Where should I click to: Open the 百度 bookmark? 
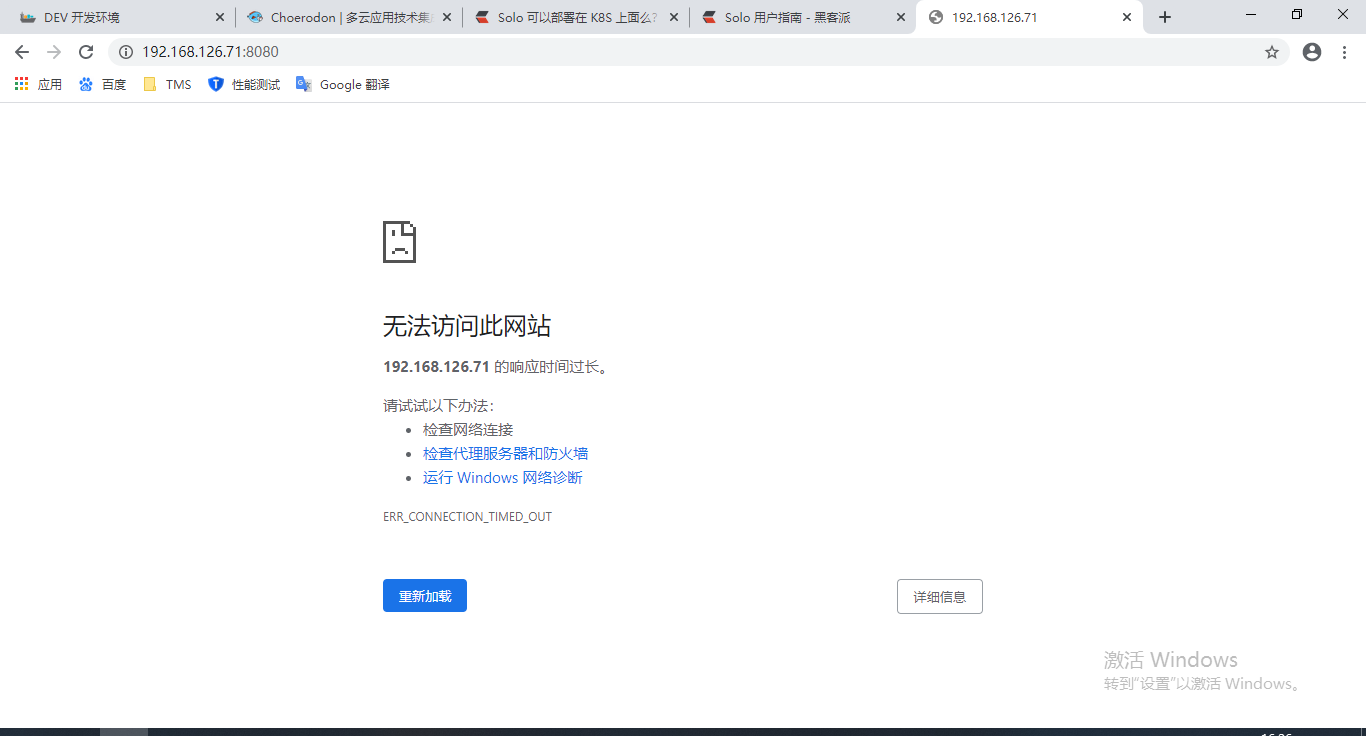click(102, 85)
